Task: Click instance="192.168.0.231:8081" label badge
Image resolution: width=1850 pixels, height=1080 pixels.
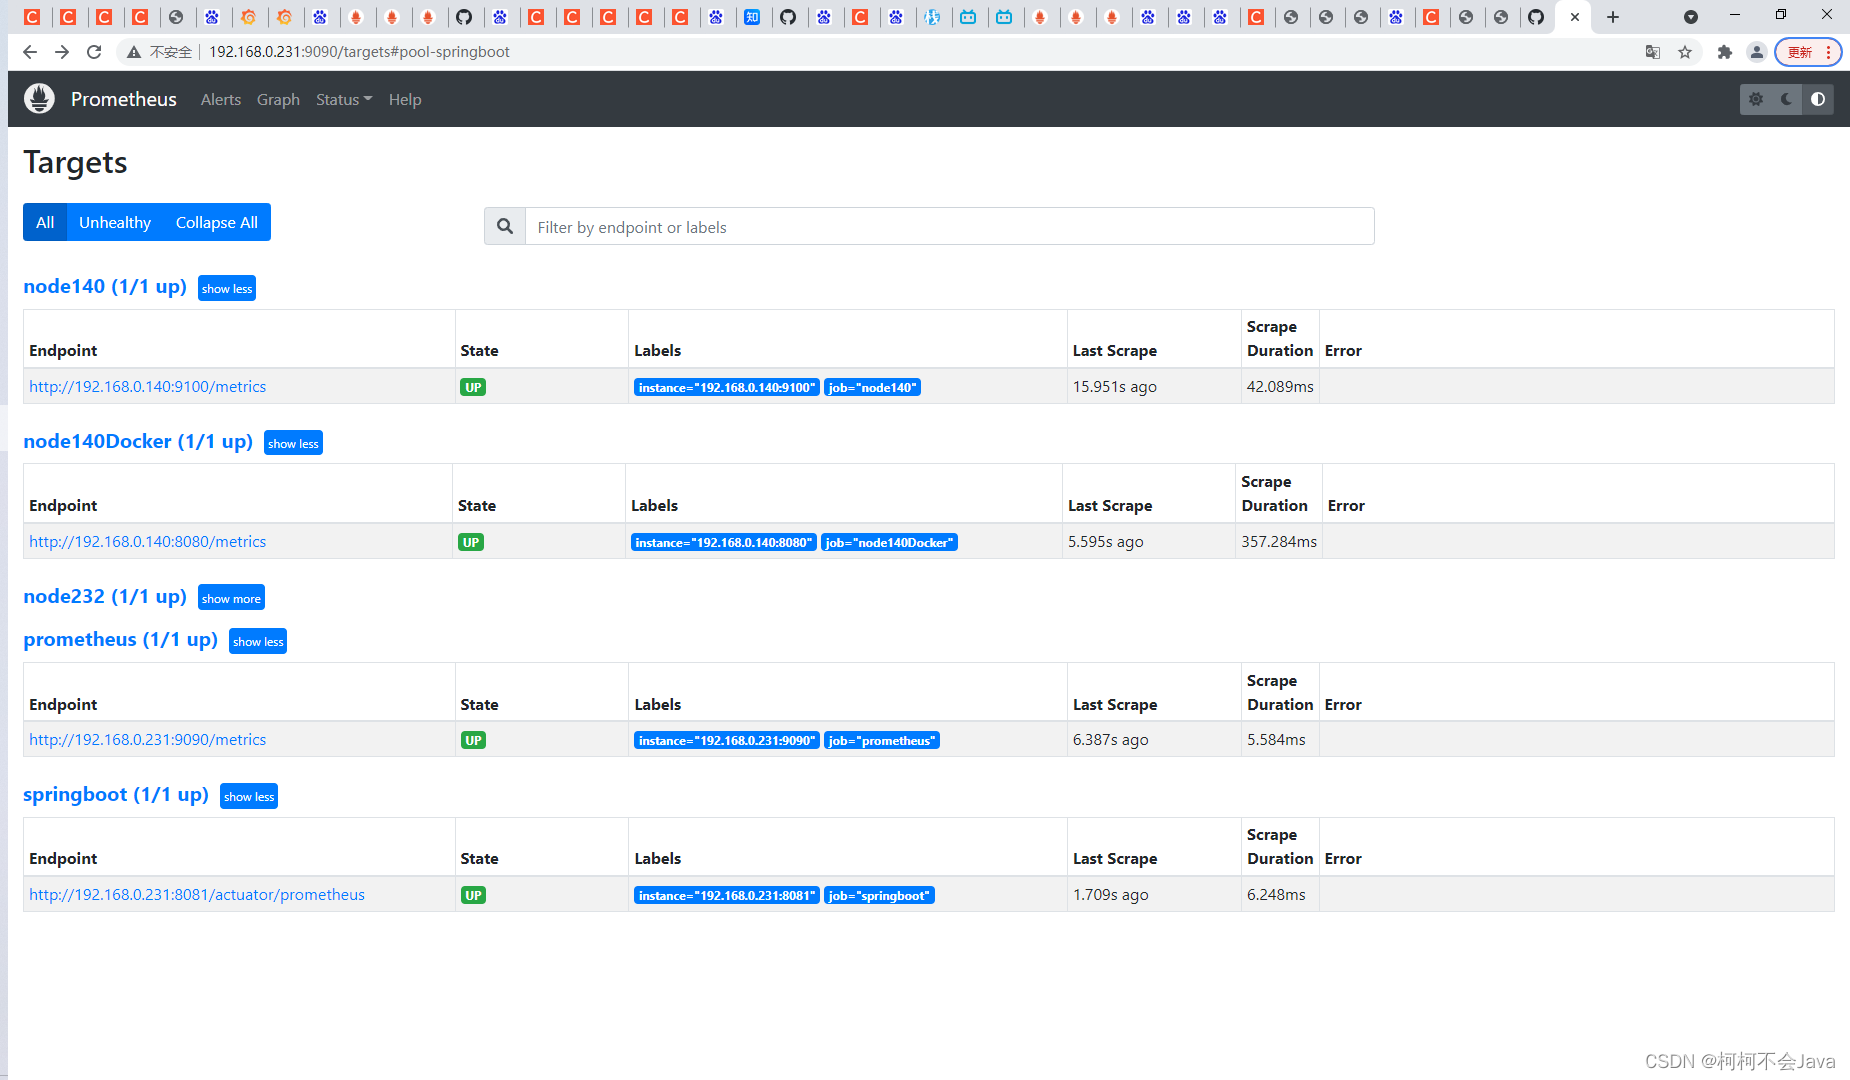Action: coord(727,895)
